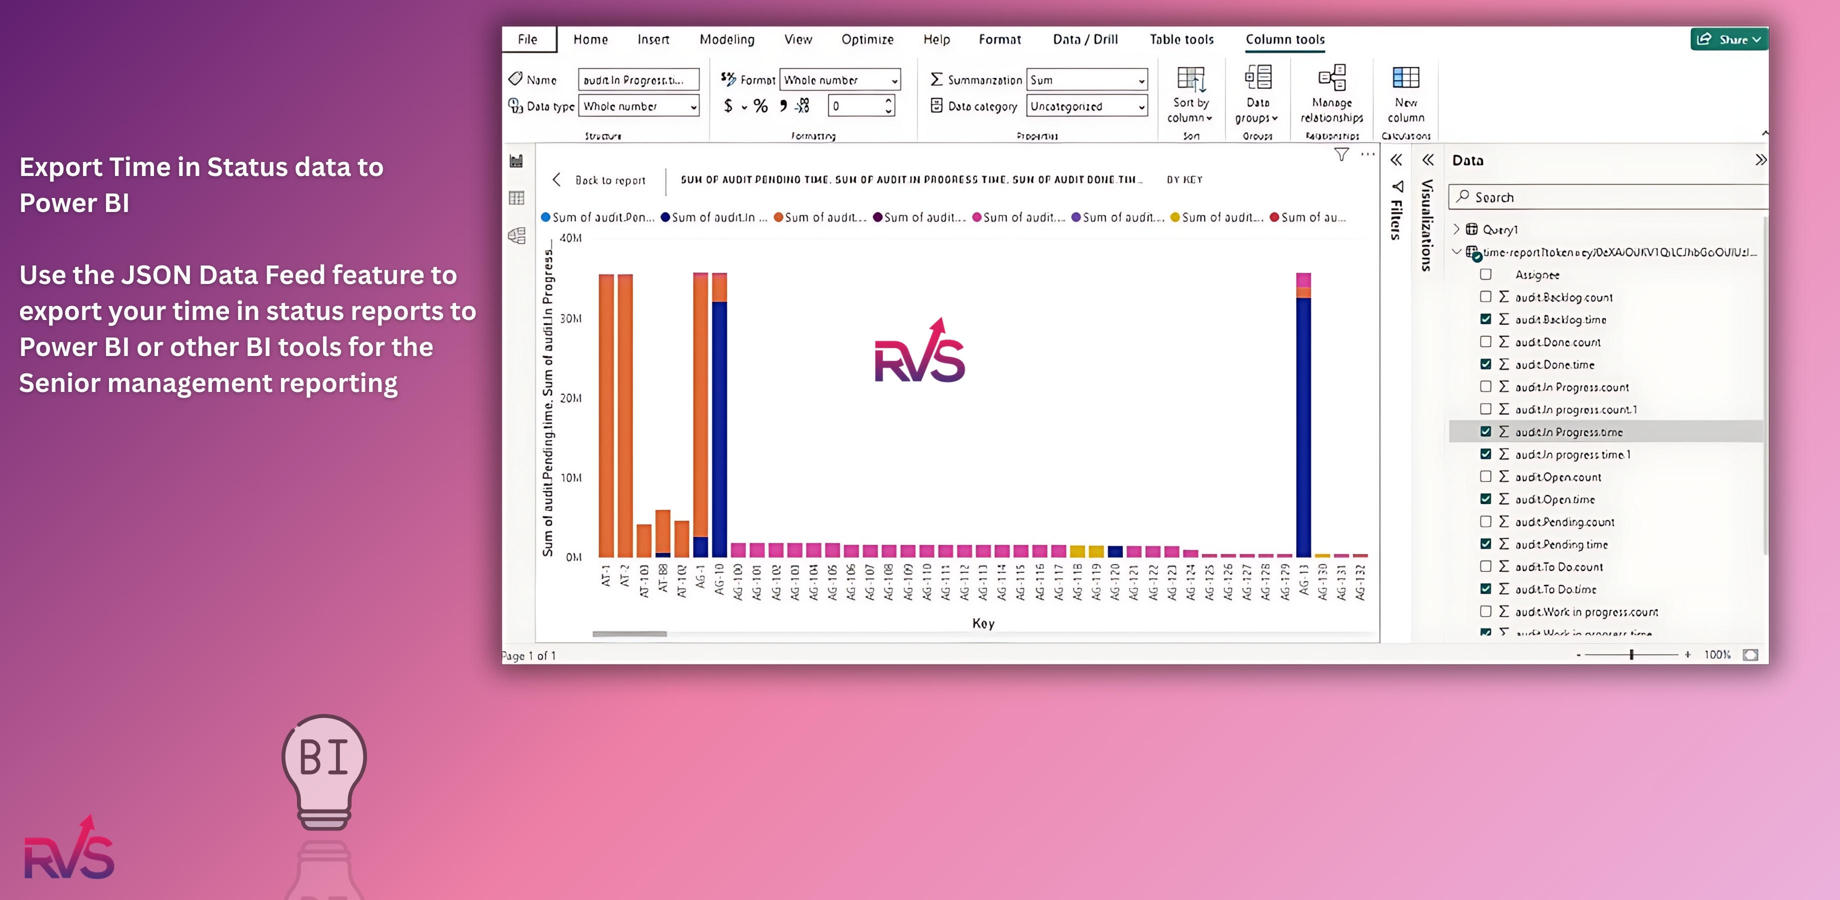Check the audit.Open.count checkbox
Image resolution: width=1840 pixels, height=900 pixels.
coord(1486,477)
